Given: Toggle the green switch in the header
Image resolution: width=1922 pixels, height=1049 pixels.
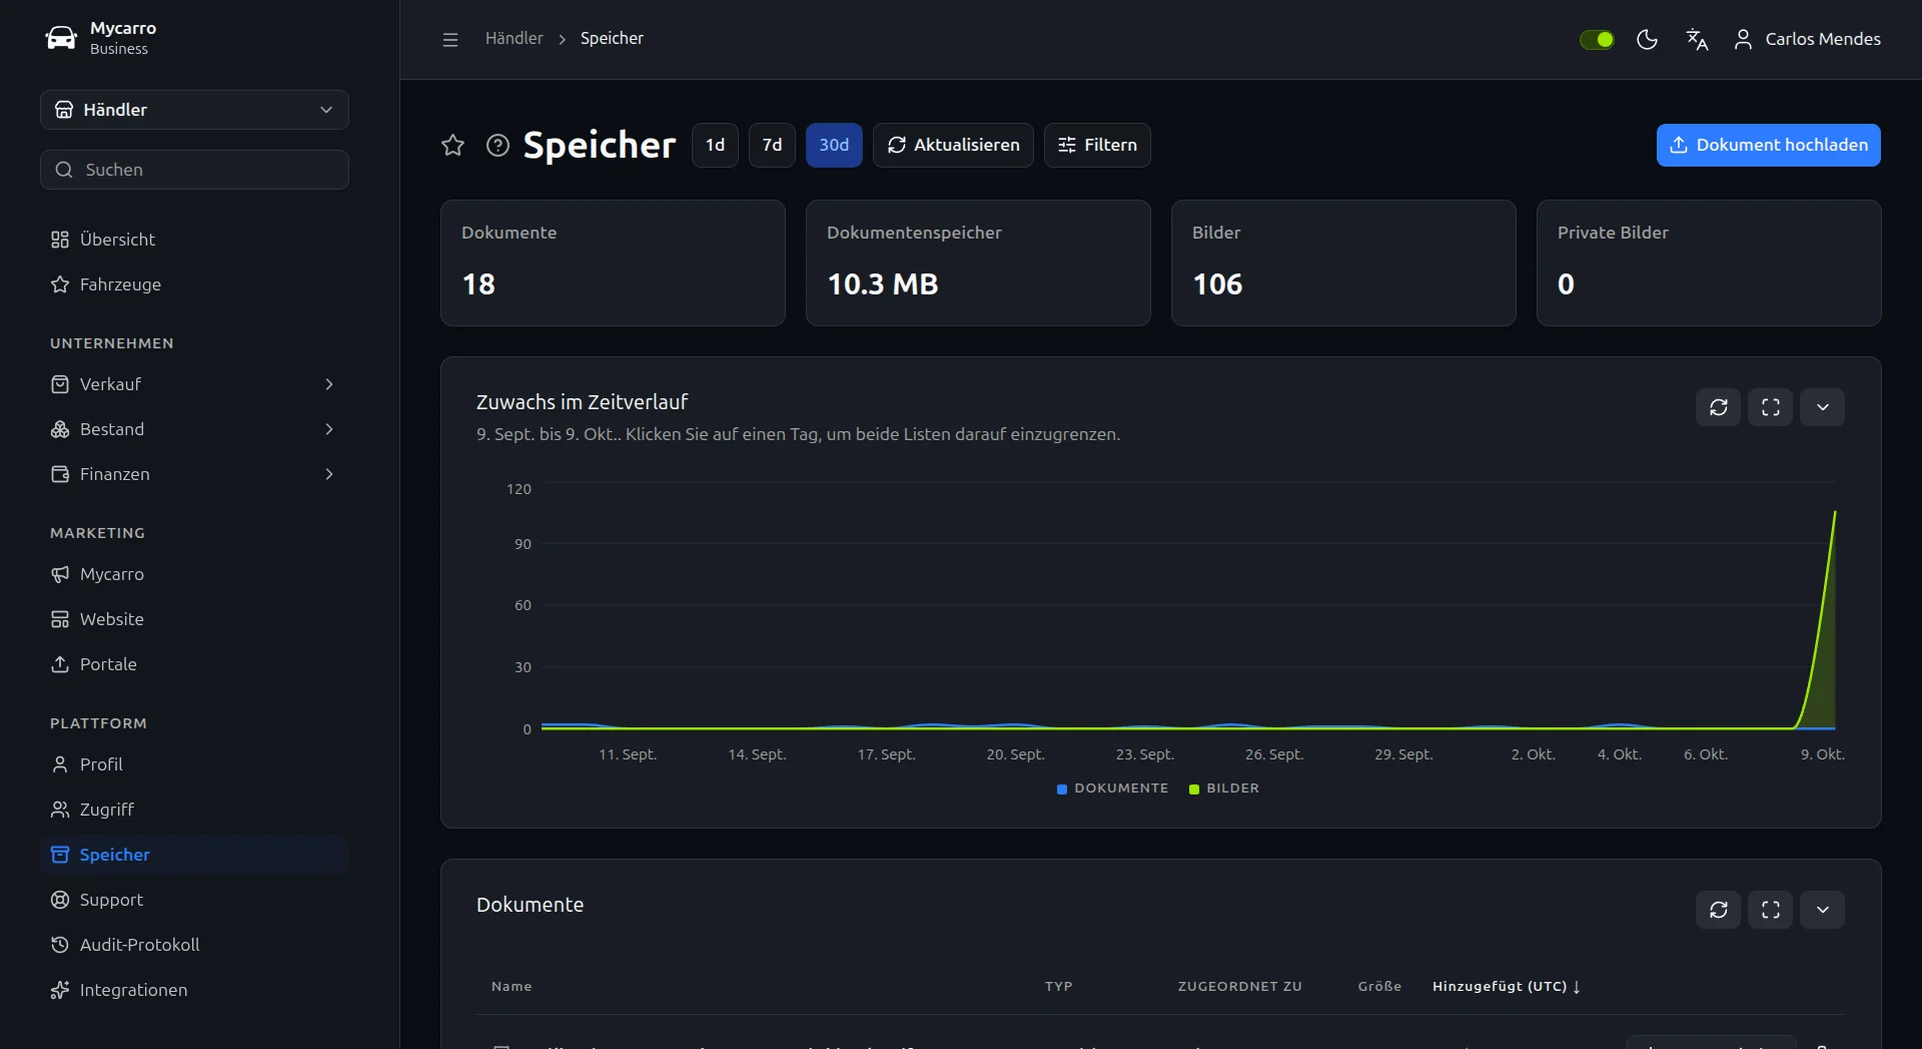Looking at the screenshot, I should pyautogui.click(x=1597, y=39).
